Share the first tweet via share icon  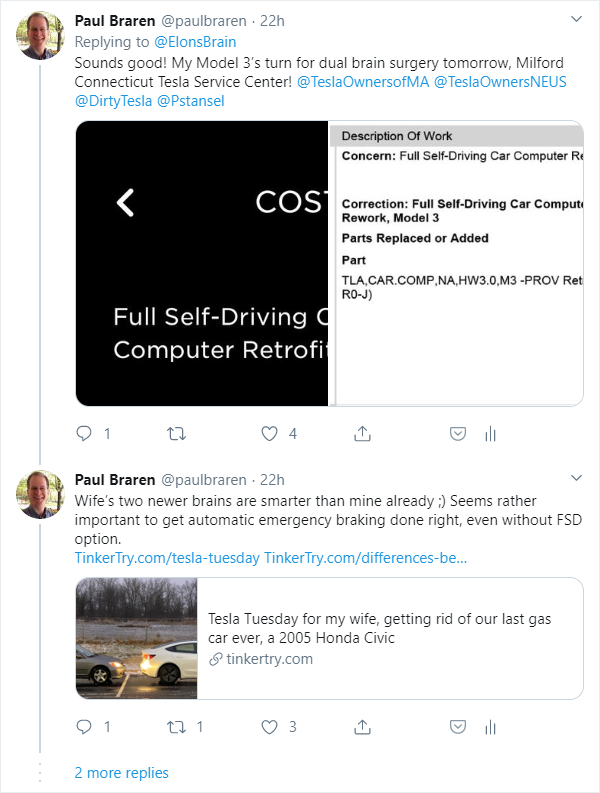tap(362, 433)
